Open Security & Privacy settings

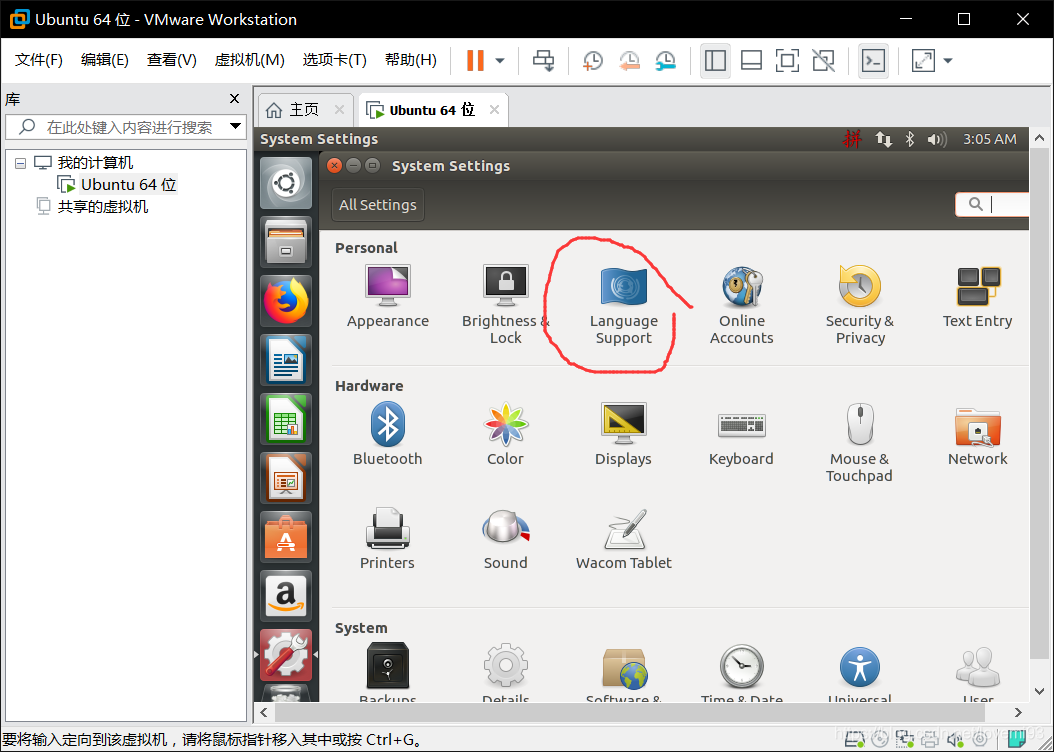click(x=860, y=304)
